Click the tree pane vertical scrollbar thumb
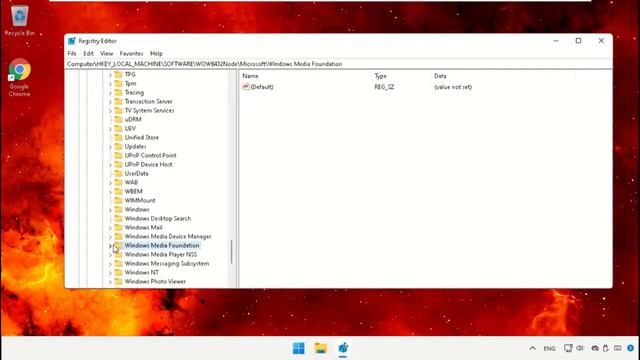The height and width of the screenshot is (360, 640). 231,252
